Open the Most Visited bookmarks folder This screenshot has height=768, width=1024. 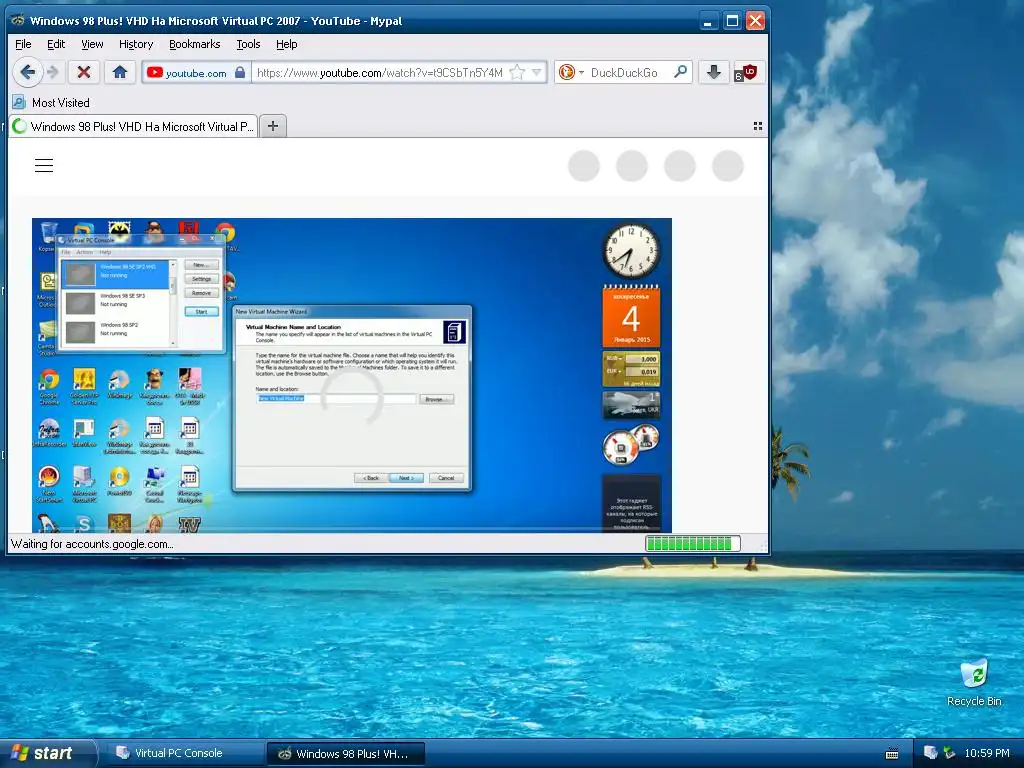point(51,103)
